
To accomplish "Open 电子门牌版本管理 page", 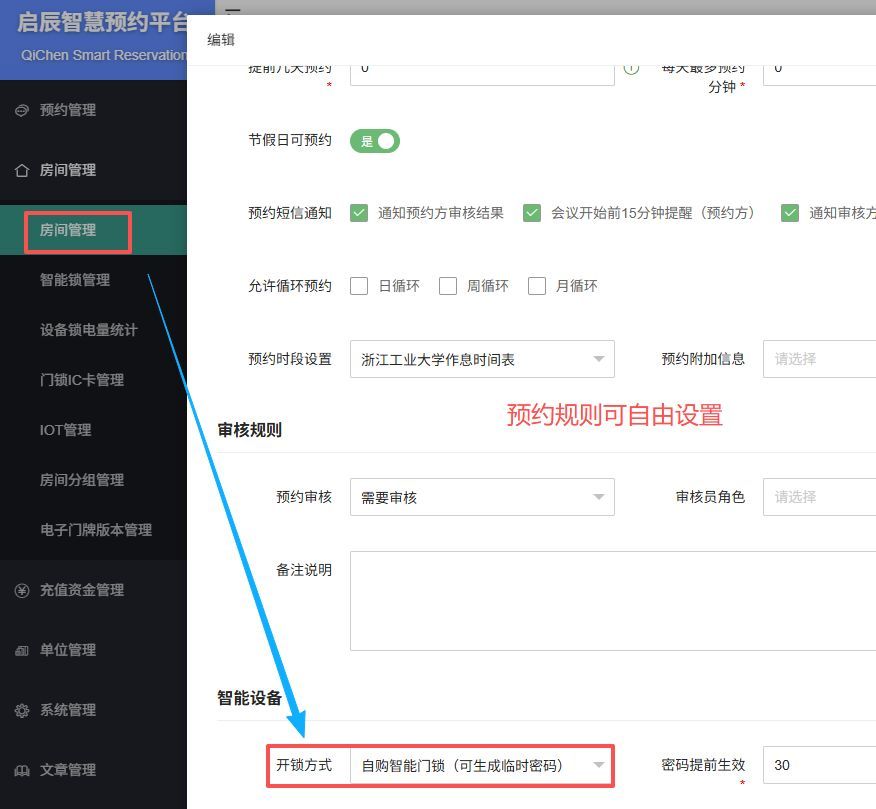I will 96,530.
